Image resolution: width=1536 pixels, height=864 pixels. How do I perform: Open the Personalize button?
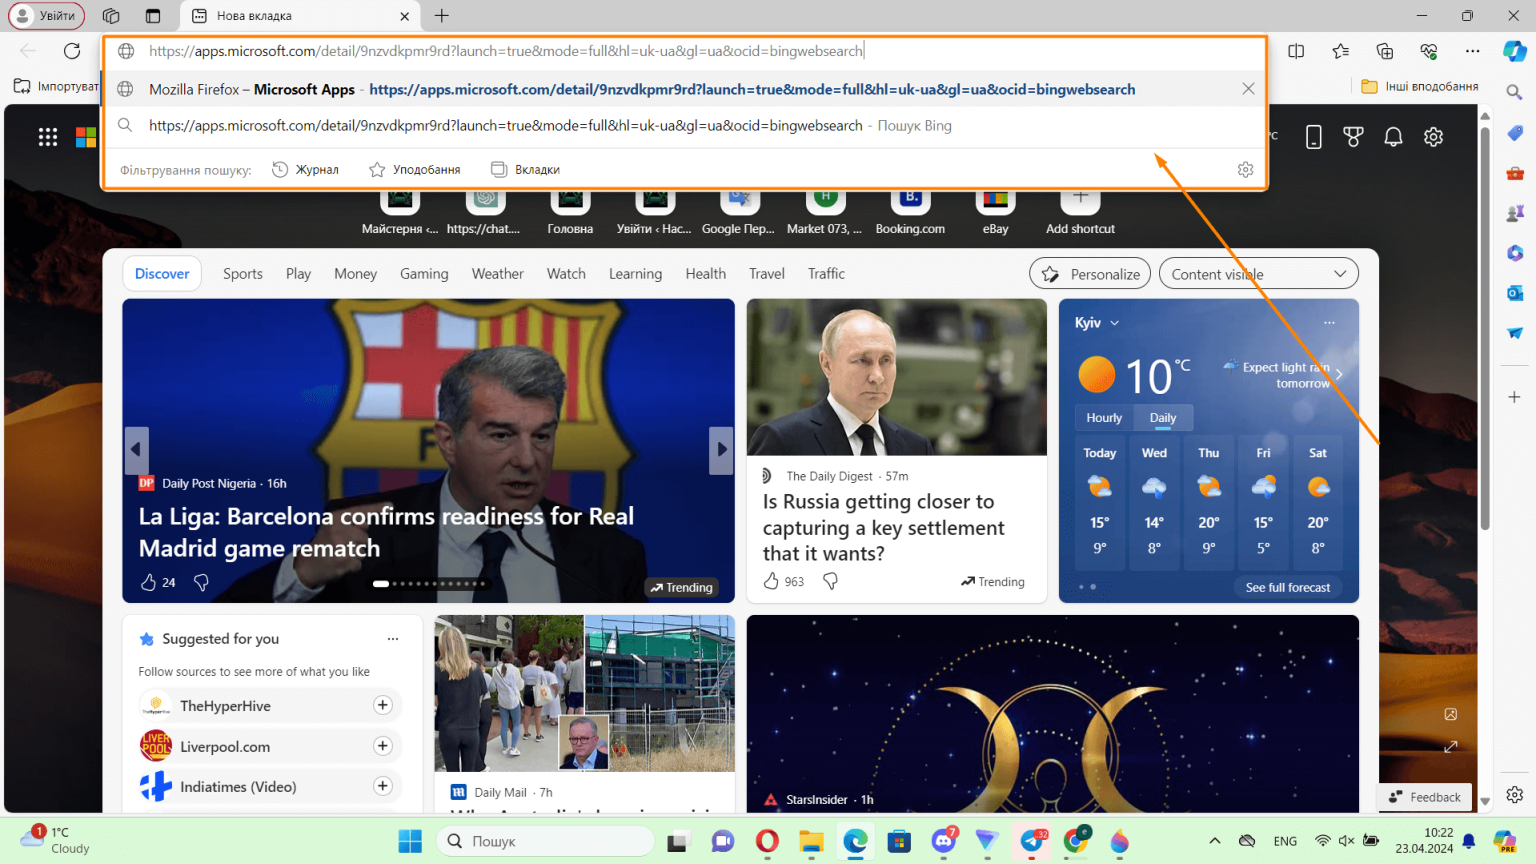point(1089,273)
